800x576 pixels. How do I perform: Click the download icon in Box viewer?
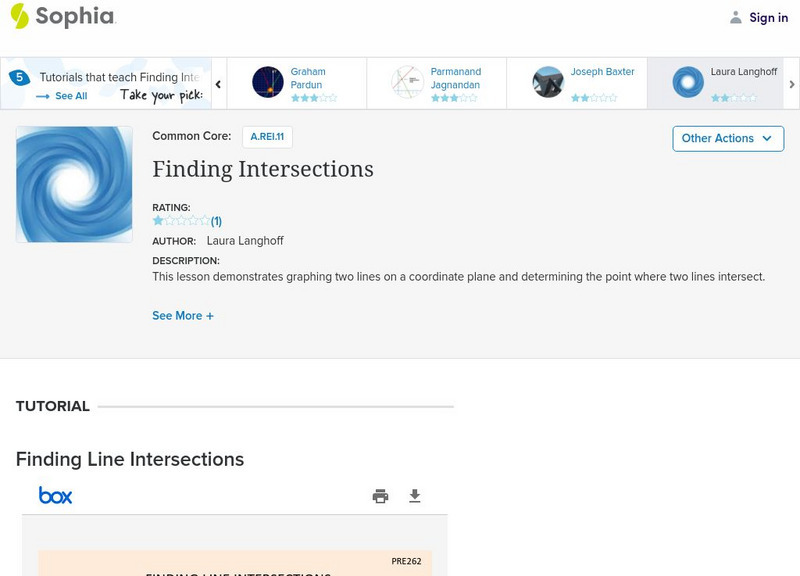point(415,496)
